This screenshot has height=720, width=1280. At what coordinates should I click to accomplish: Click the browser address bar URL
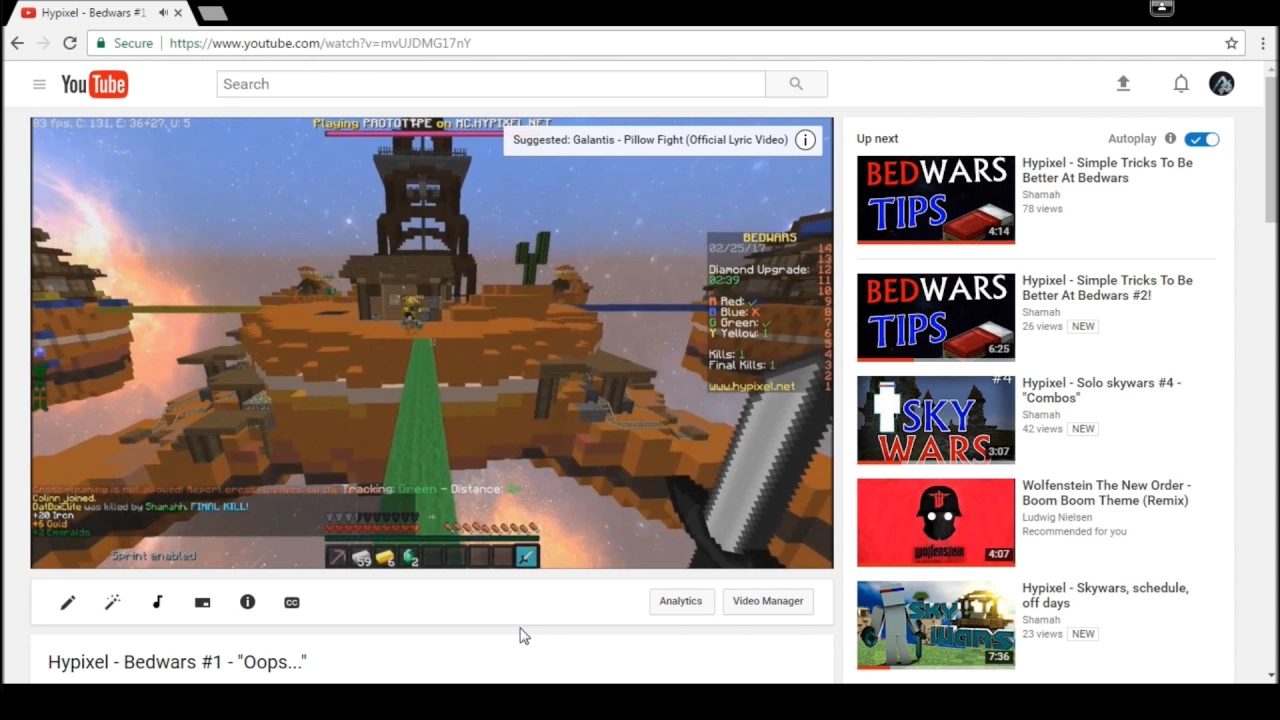(x=320, y=43)
